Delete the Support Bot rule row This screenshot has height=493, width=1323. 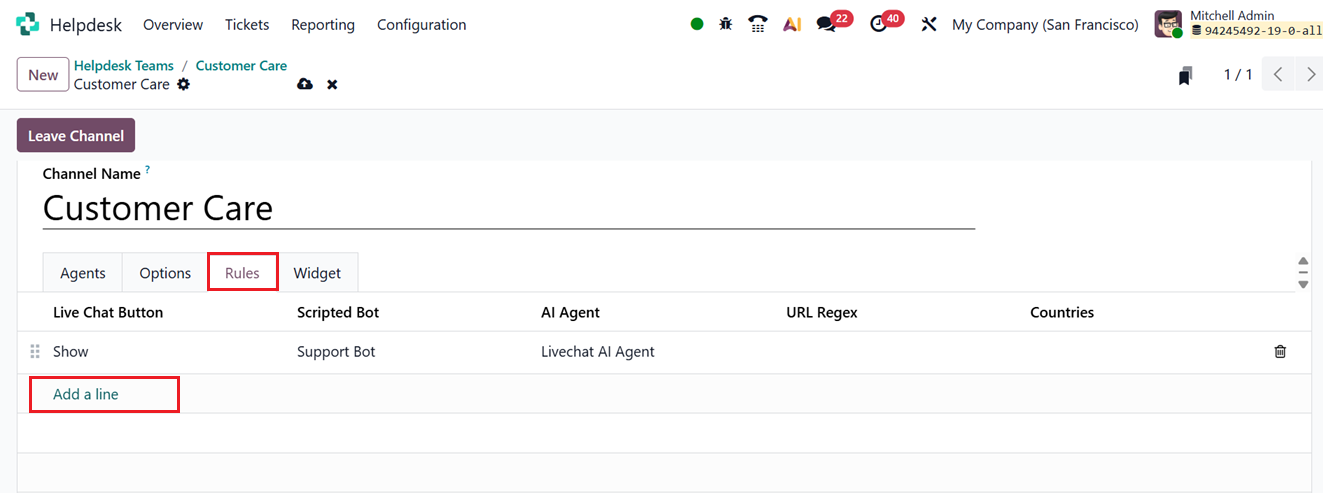1280,352
